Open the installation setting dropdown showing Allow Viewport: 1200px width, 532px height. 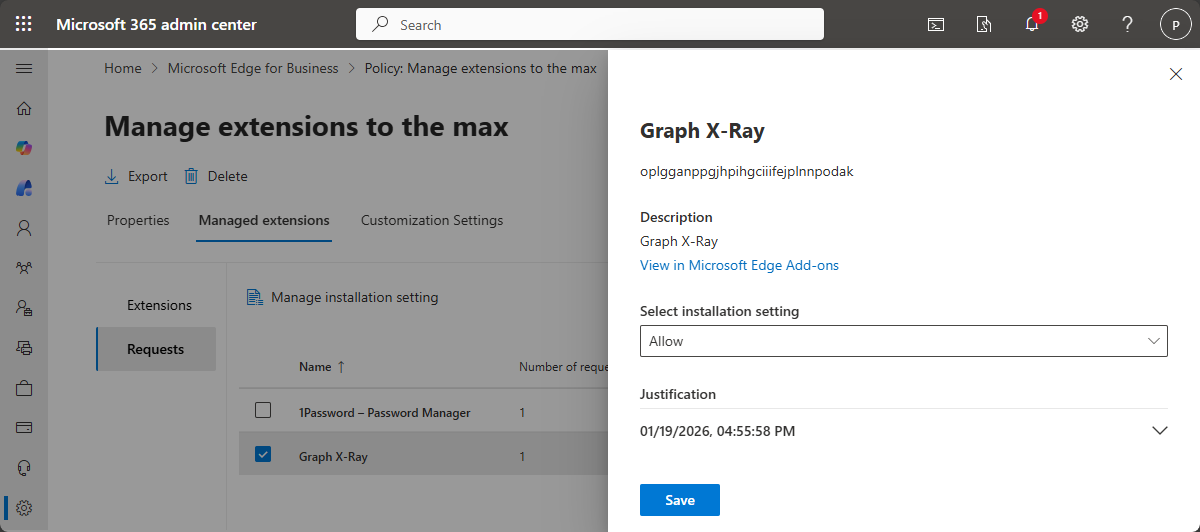tap(903, 341)
